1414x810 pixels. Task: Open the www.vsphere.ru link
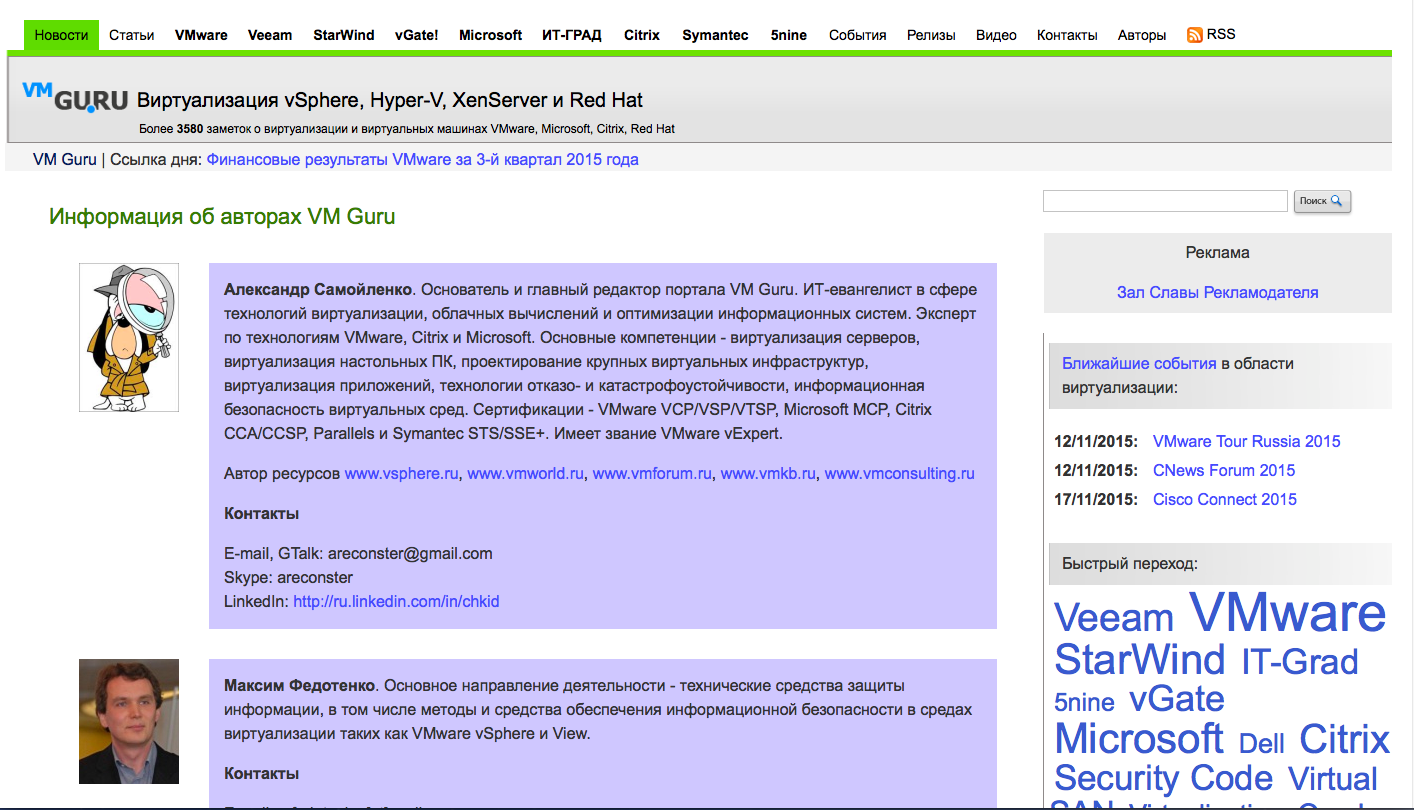click(x=401, y=473)
